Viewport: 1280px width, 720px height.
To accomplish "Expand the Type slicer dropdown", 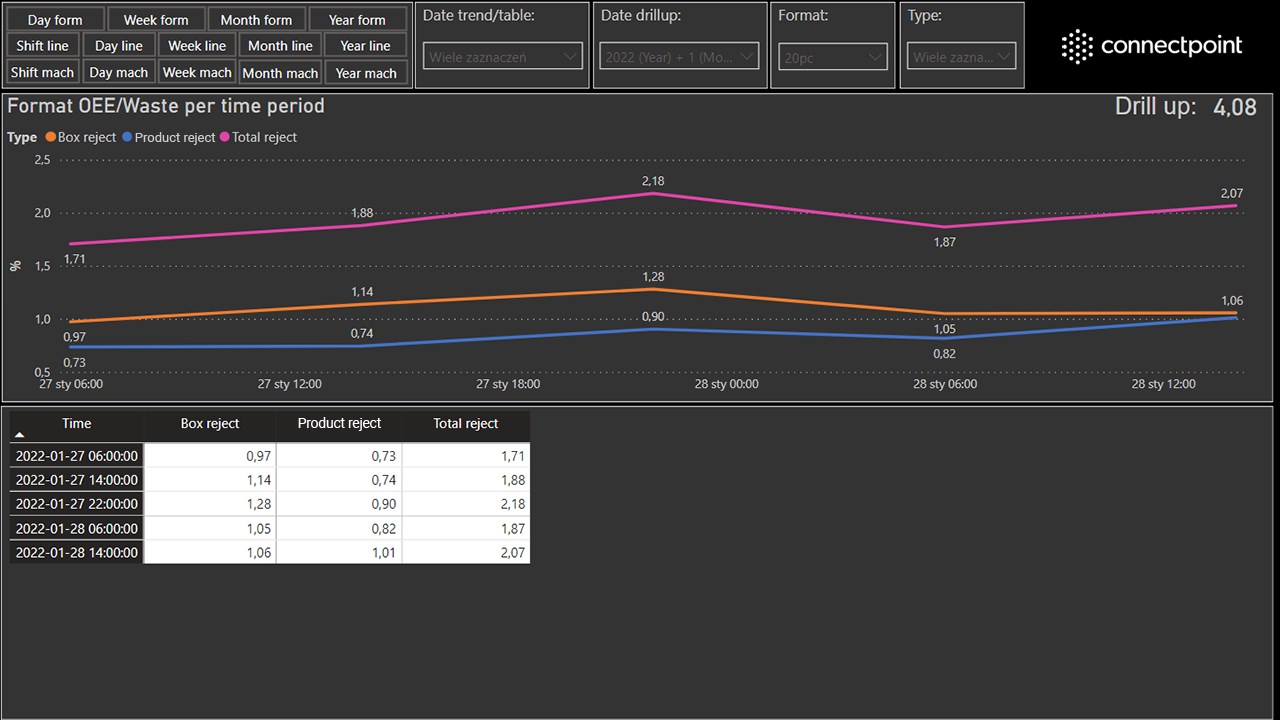I will (x=962, y=57).
